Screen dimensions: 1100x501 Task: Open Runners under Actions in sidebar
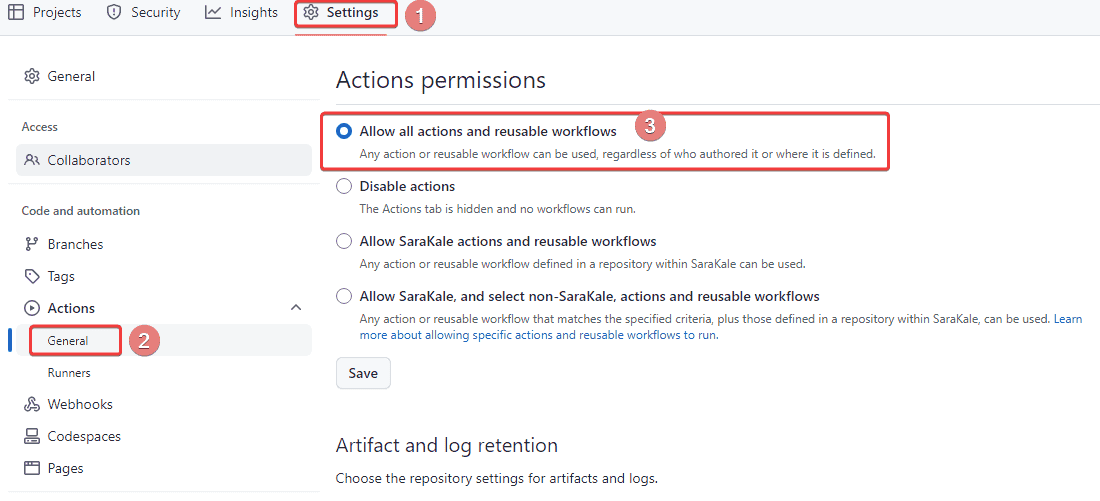tap(69, 372)
